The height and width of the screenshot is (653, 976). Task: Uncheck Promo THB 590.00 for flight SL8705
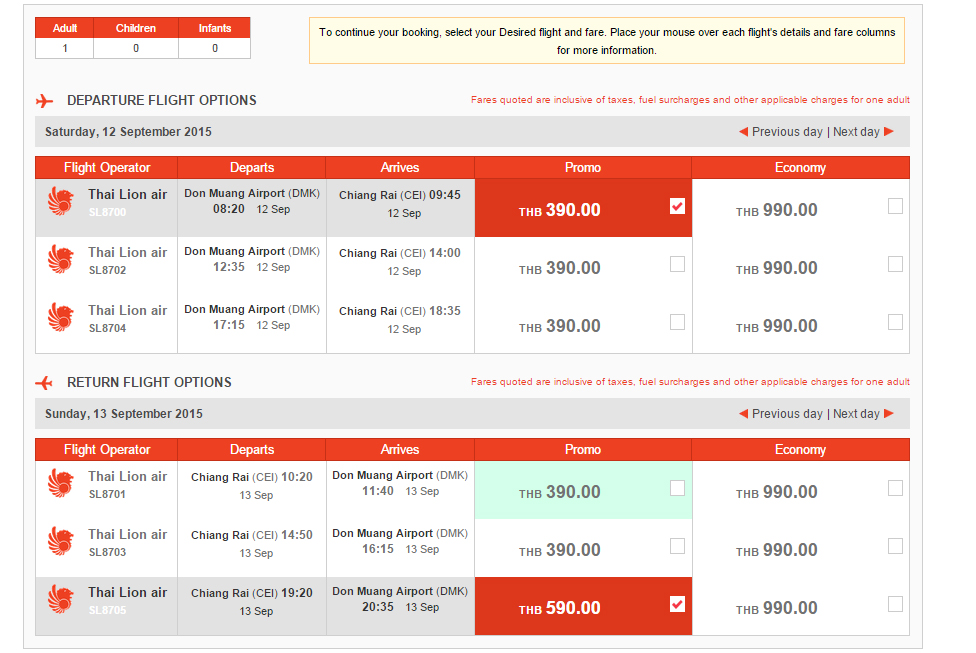coord(677,604)
